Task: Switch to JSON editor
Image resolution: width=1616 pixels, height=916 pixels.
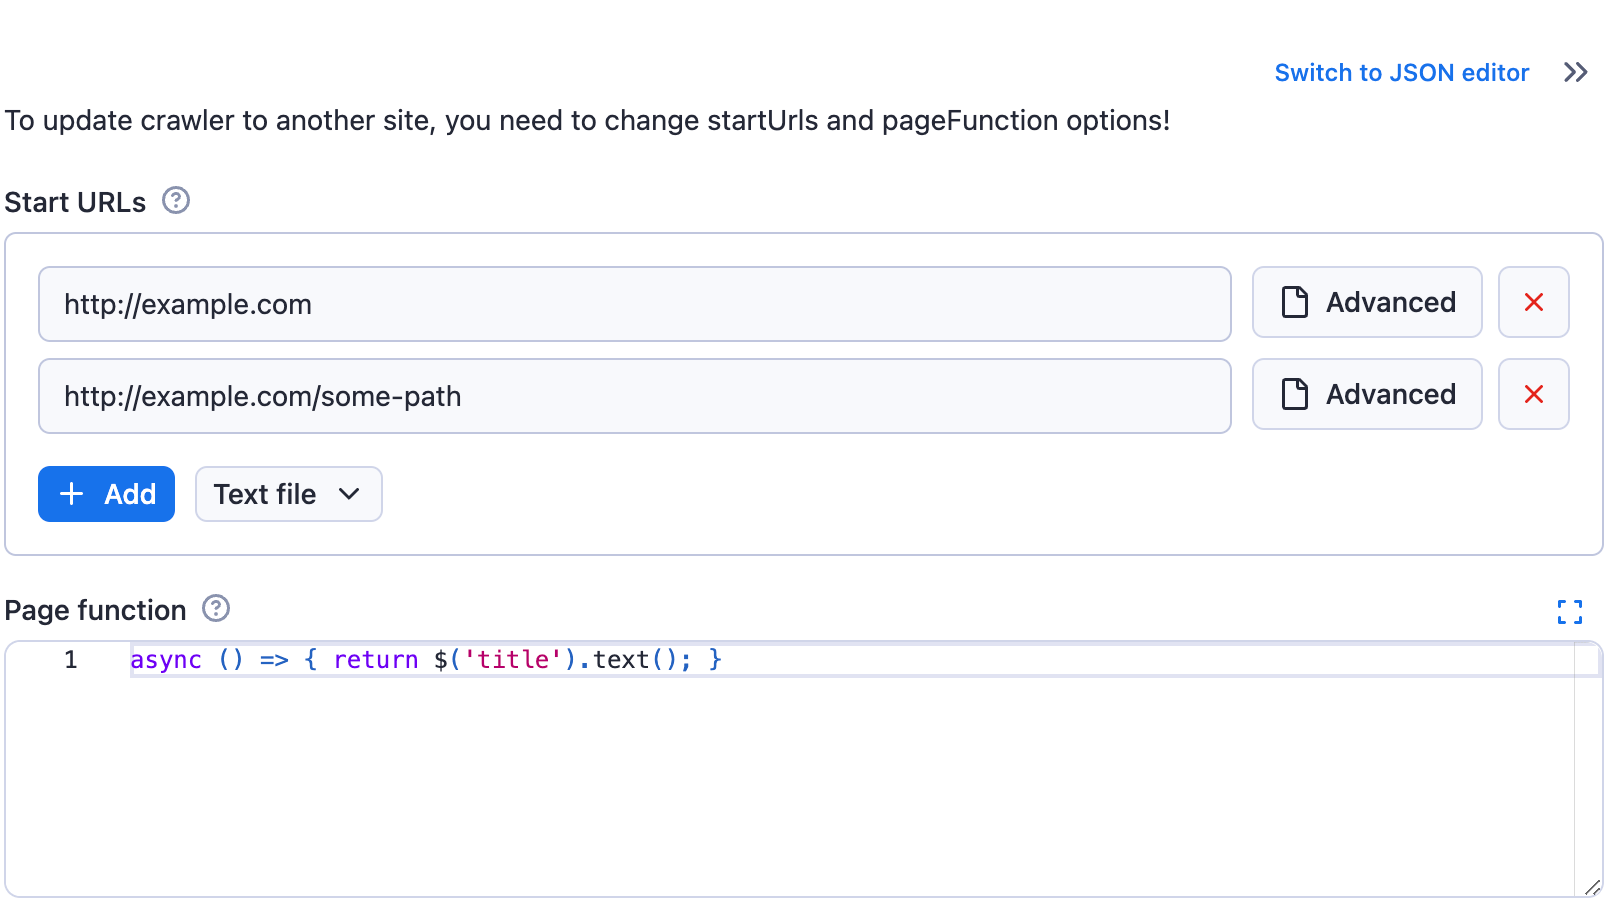Action: point(1401,72)
